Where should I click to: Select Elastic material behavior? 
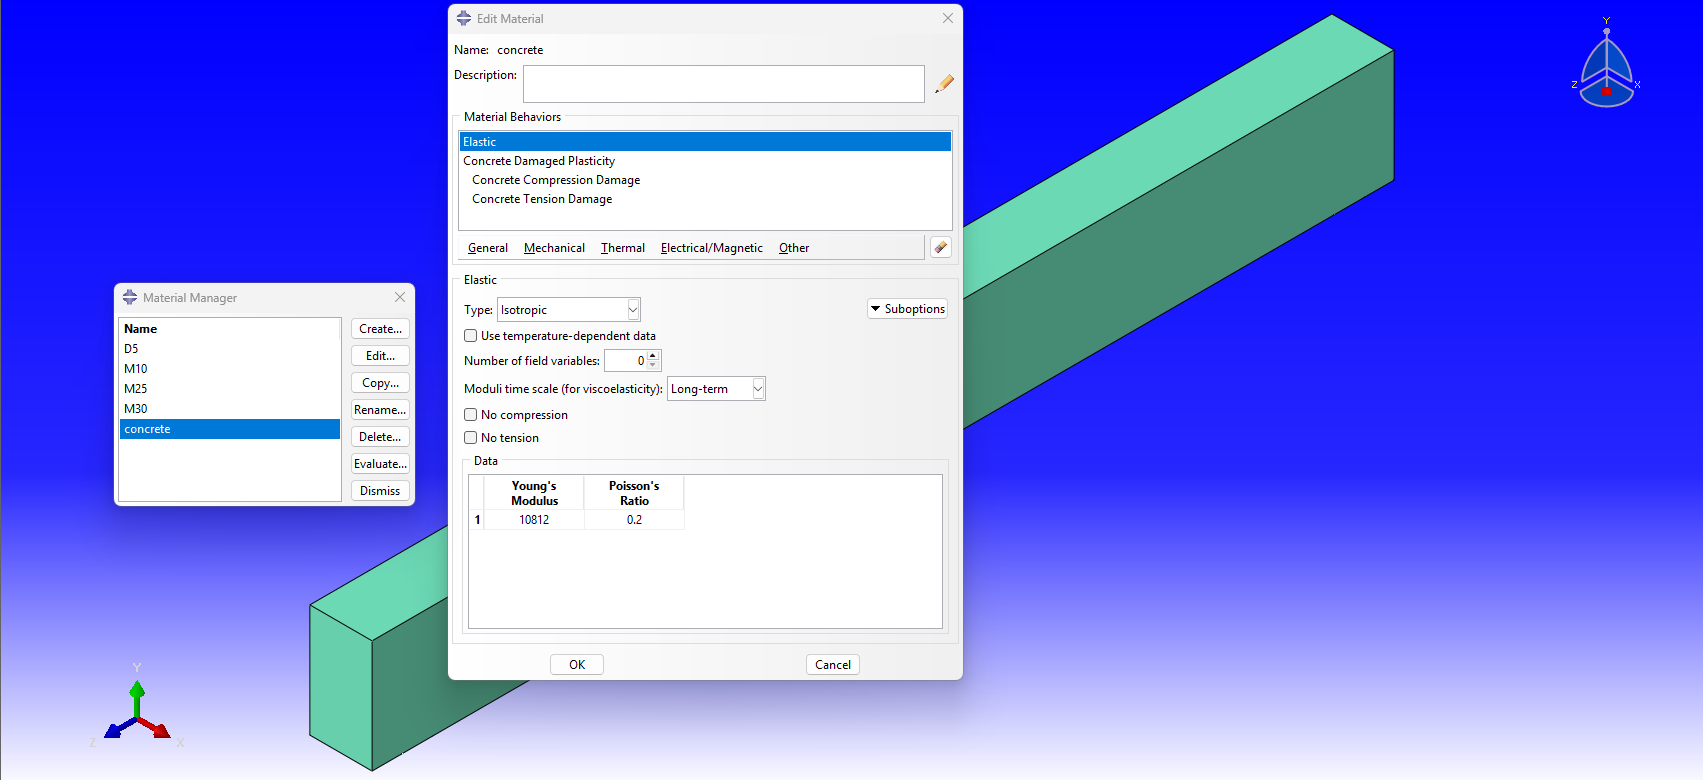(705, 142)
